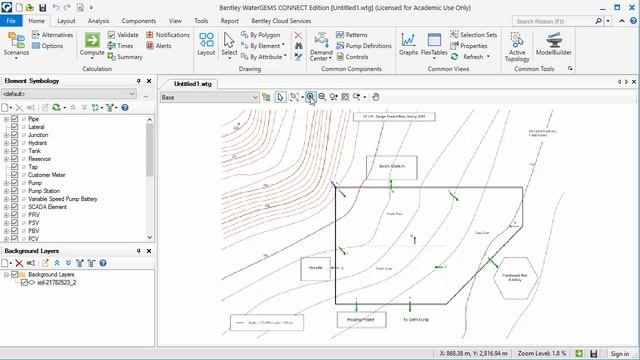Toggle the Junction checkbox
Screen dimensions: 640x360
pyautogui.click(x=15, y=135)
